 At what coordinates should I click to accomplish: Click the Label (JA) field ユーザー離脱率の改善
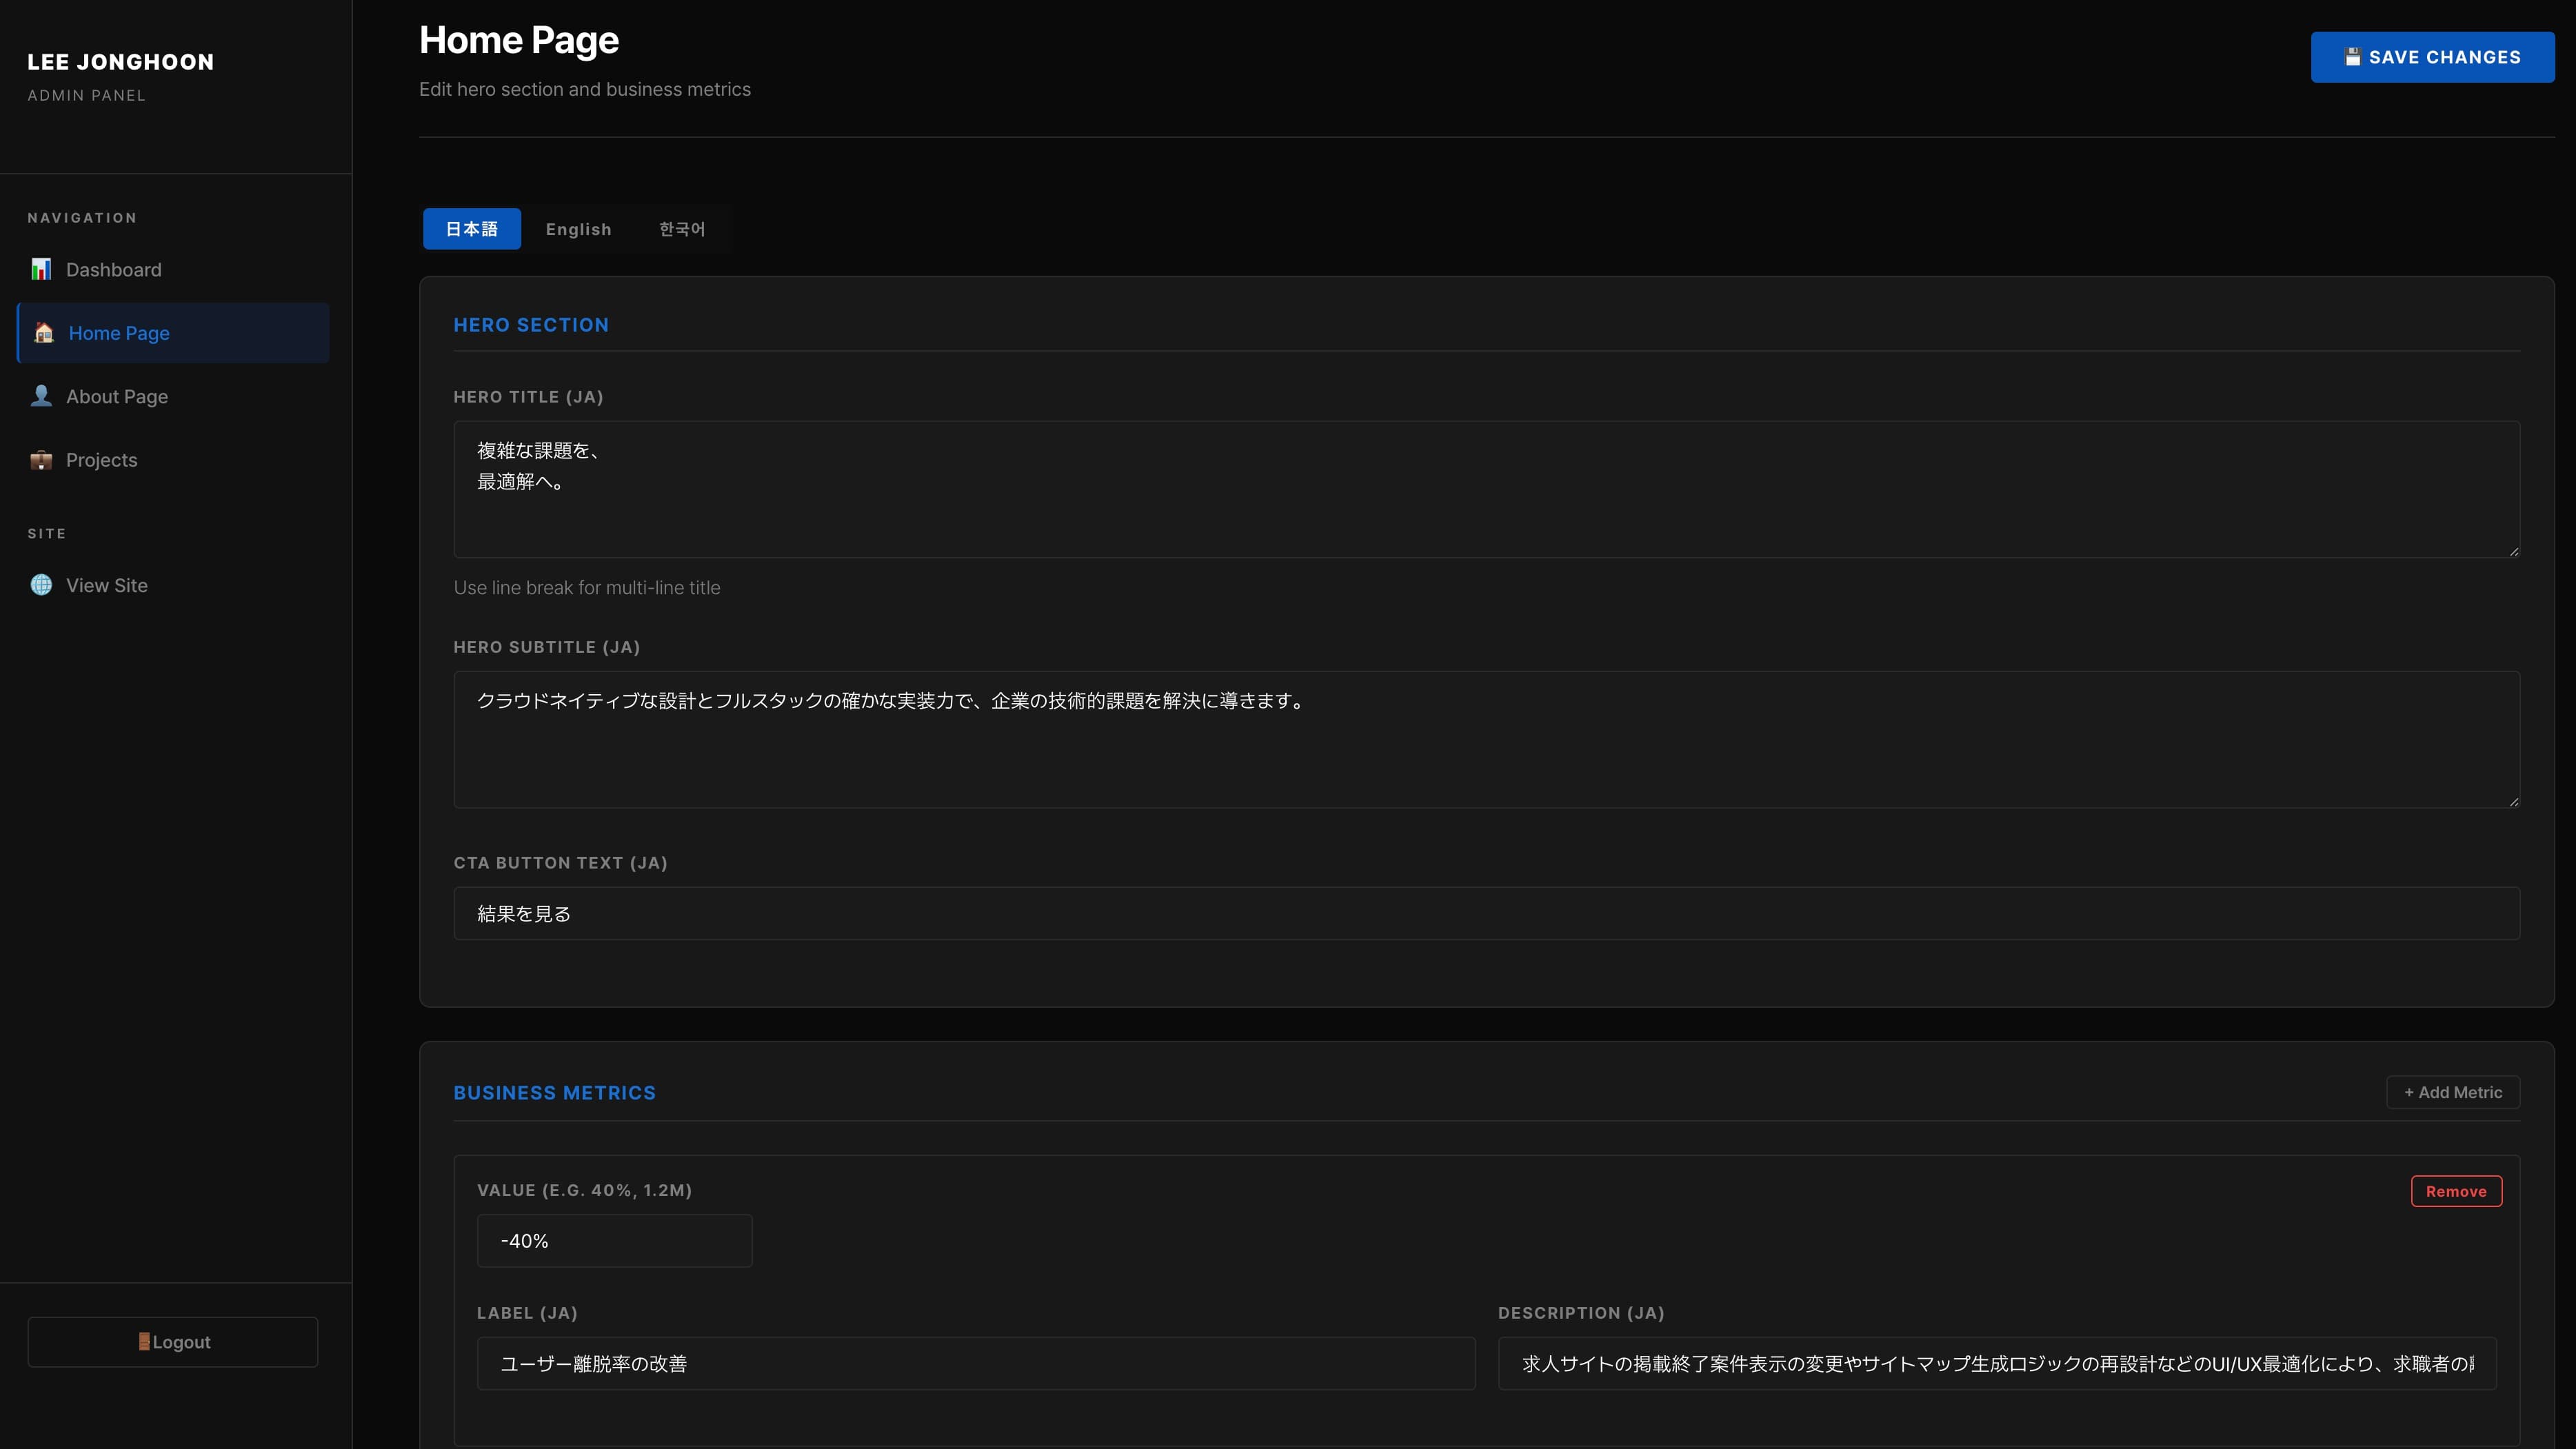(976, 1364)
